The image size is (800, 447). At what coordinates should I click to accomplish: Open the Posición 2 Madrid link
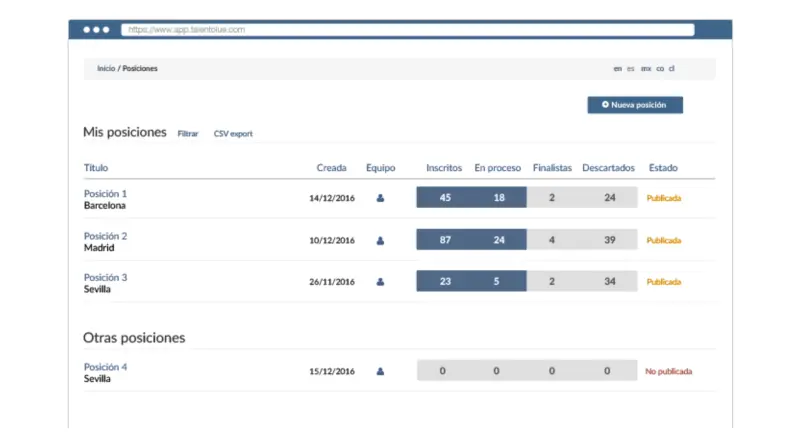click(105, 236)
